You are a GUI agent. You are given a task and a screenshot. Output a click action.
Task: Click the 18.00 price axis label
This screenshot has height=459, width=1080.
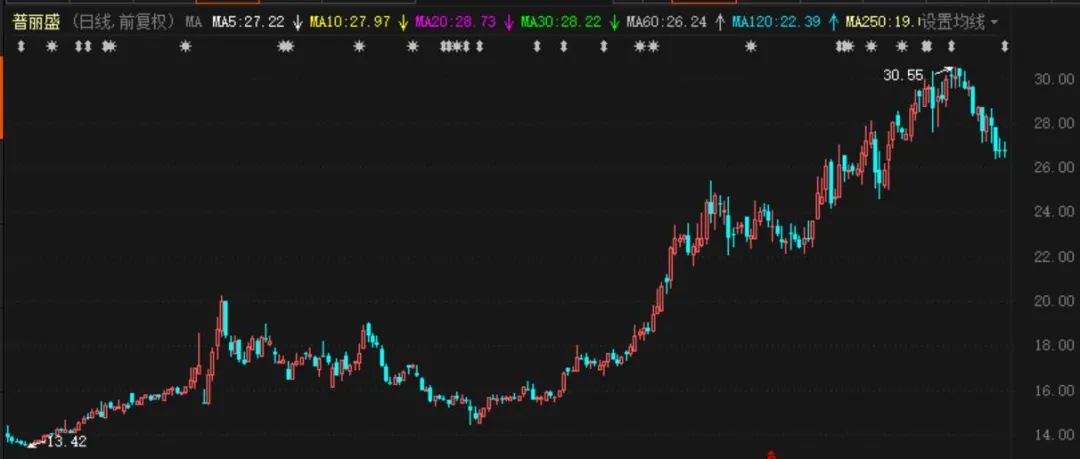tap(1057, 345)
